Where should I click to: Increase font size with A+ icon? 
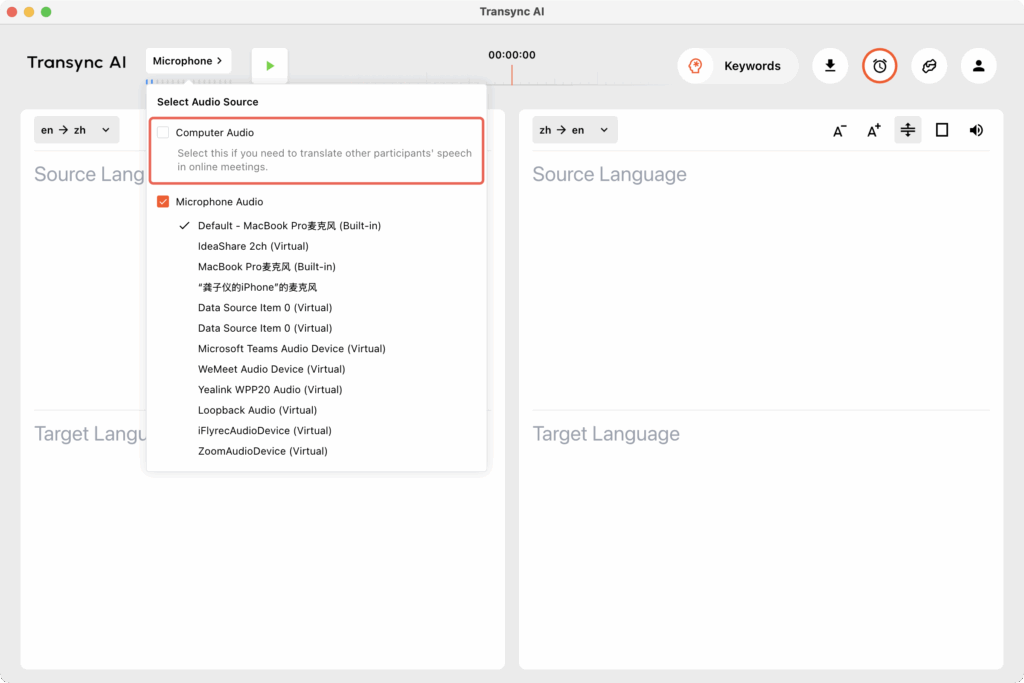874,130
